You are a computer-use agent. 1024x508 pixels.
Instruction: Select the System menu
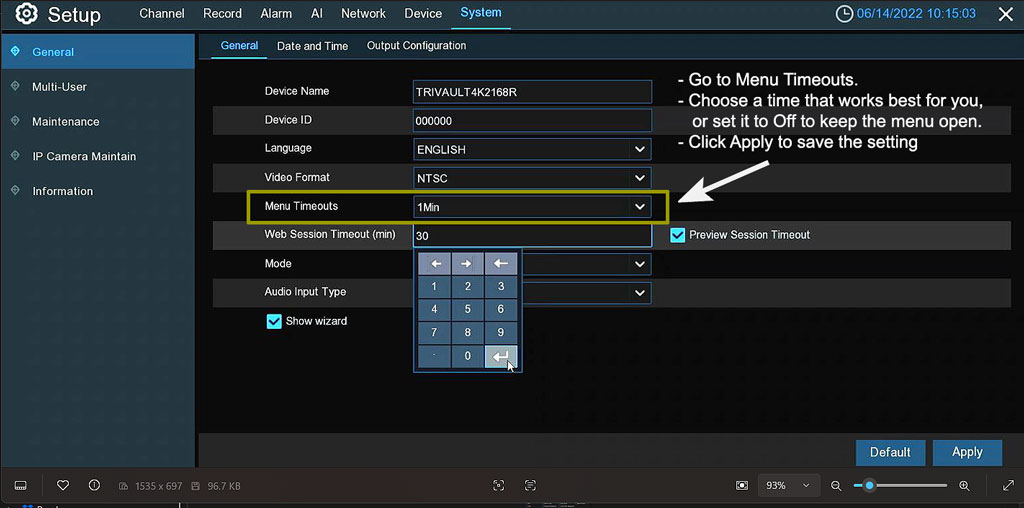point(481,13)
